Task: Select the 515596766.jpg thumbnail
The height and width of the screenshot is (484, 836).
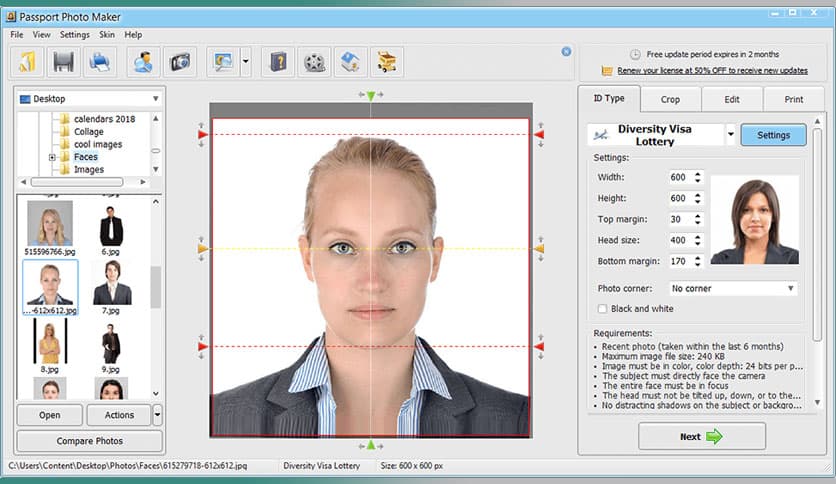Action: tap(50, 228)
